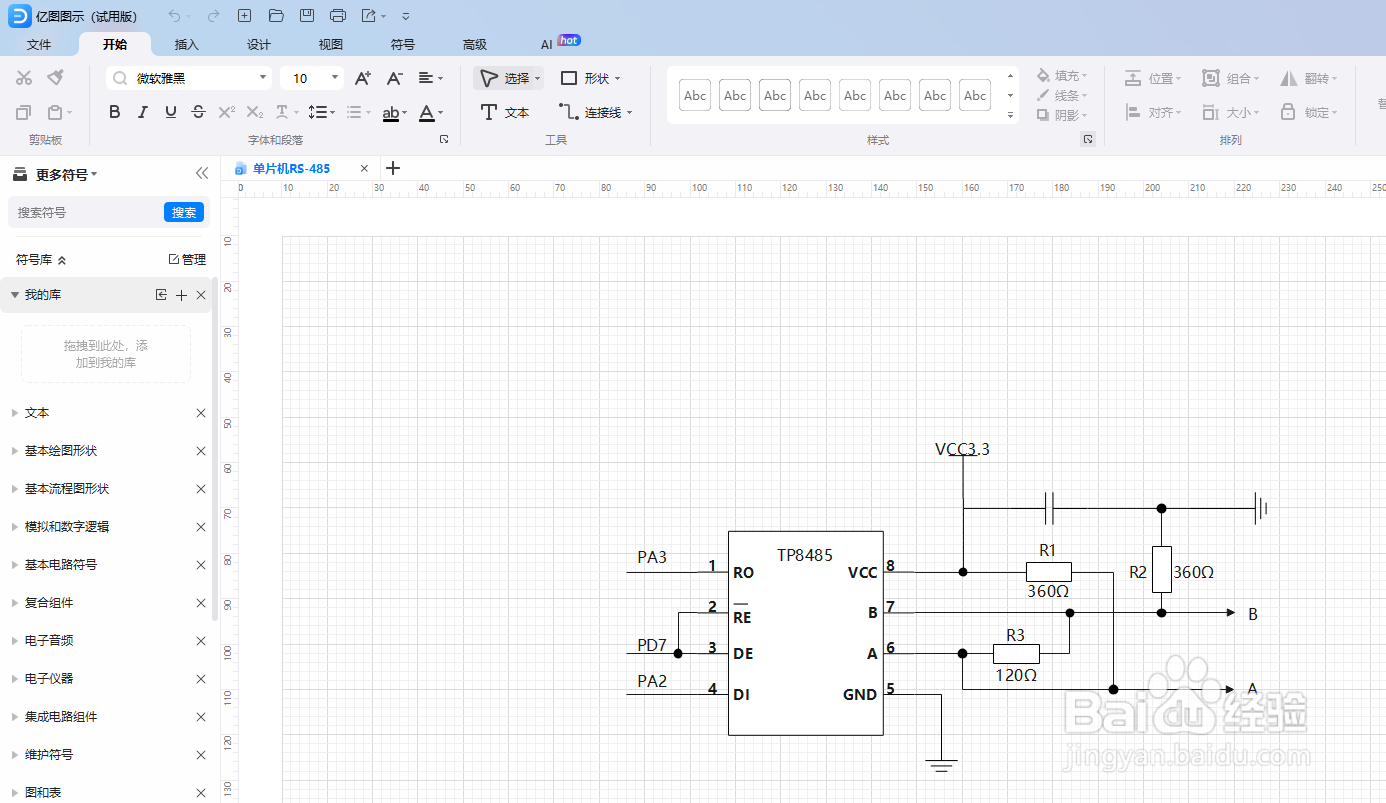This screenshot has height=803, width=1386.
Task: Click the 搜索符号 search input field
Action: [x=86, y=212]
